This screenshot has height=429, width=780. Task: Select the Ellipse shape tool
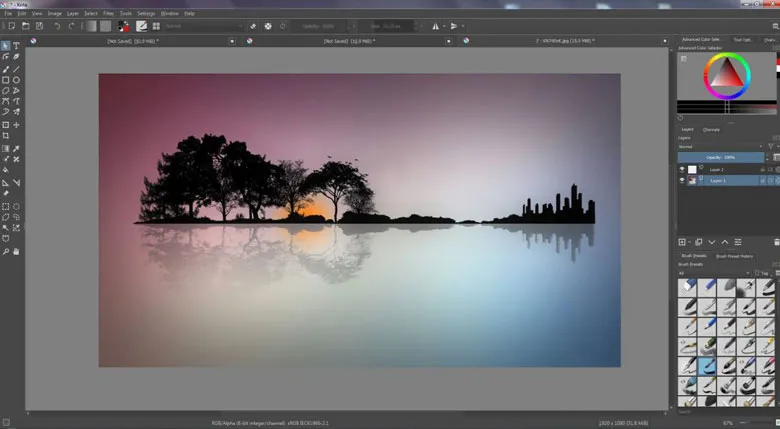pos(16,79)
